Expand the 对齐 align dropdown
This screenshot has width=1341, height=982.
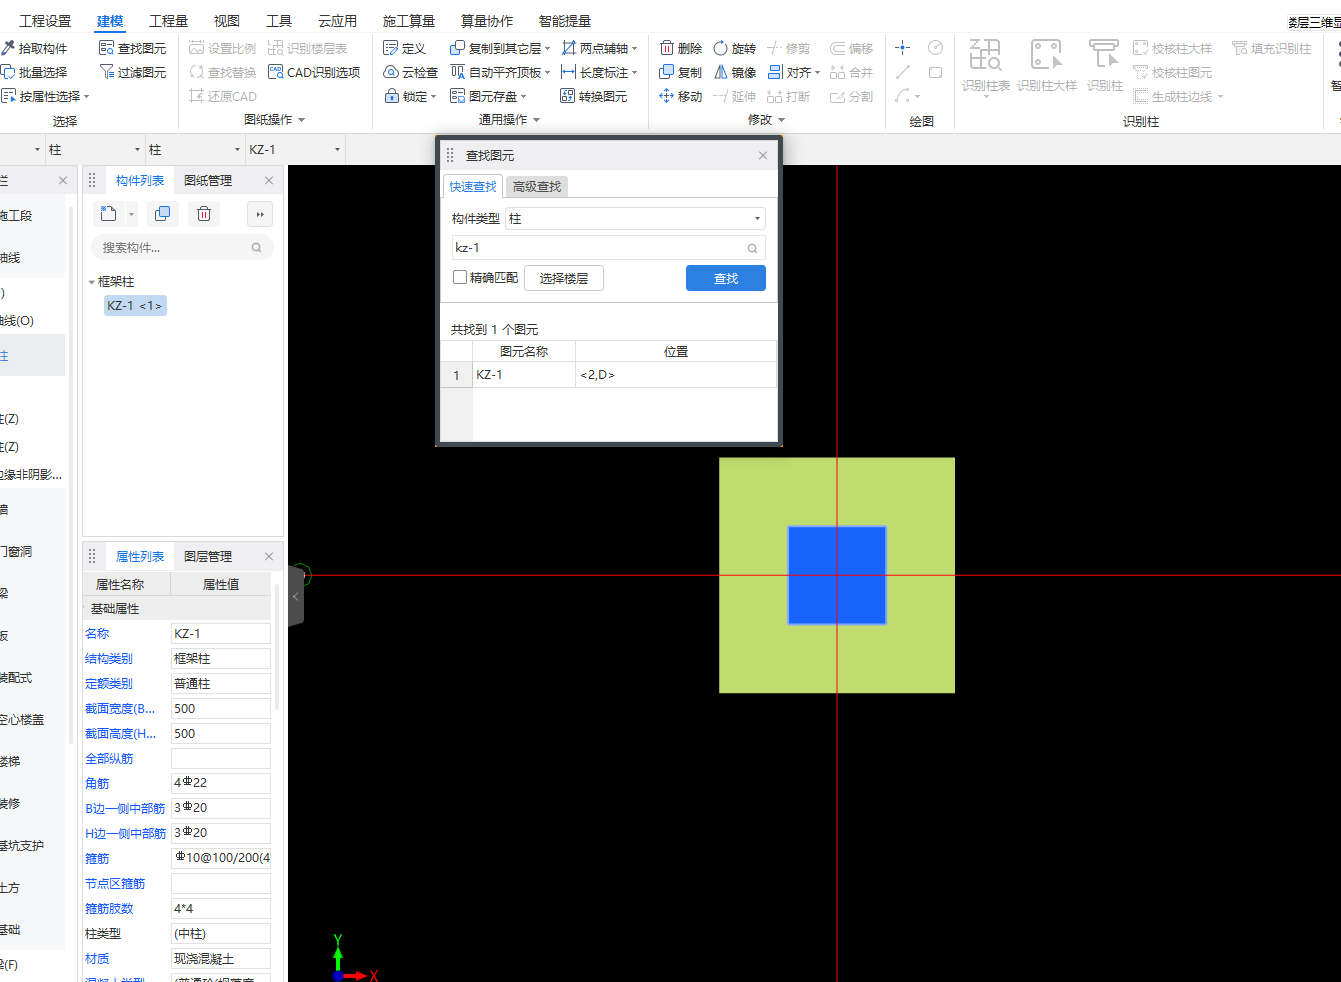[817, 73]
